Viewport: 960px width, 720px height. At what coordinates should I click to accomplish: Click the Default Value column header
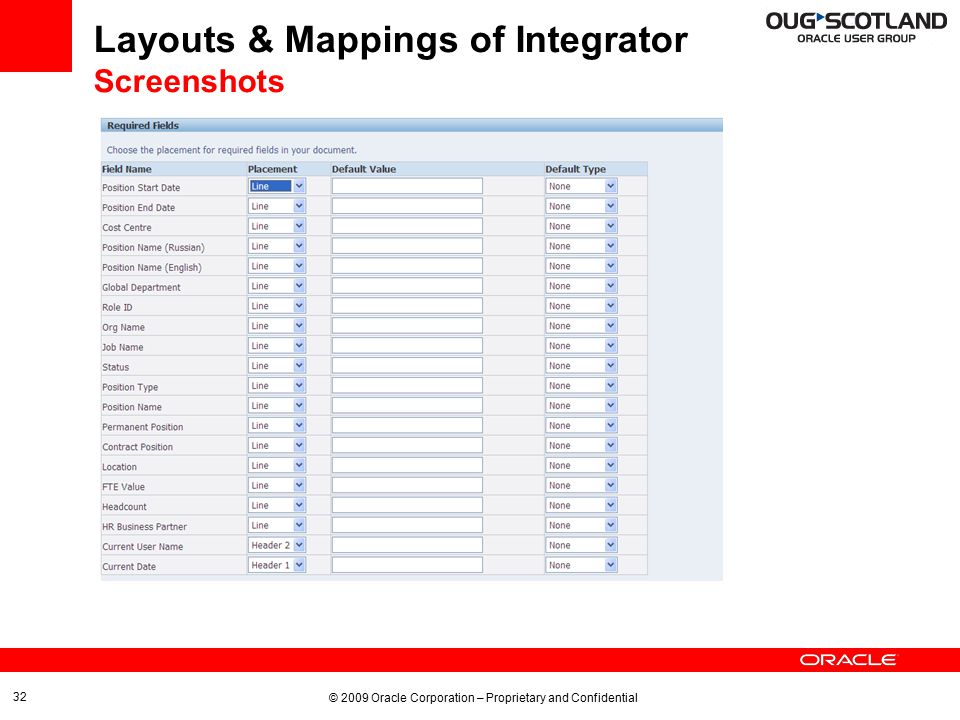coord(364,169)
